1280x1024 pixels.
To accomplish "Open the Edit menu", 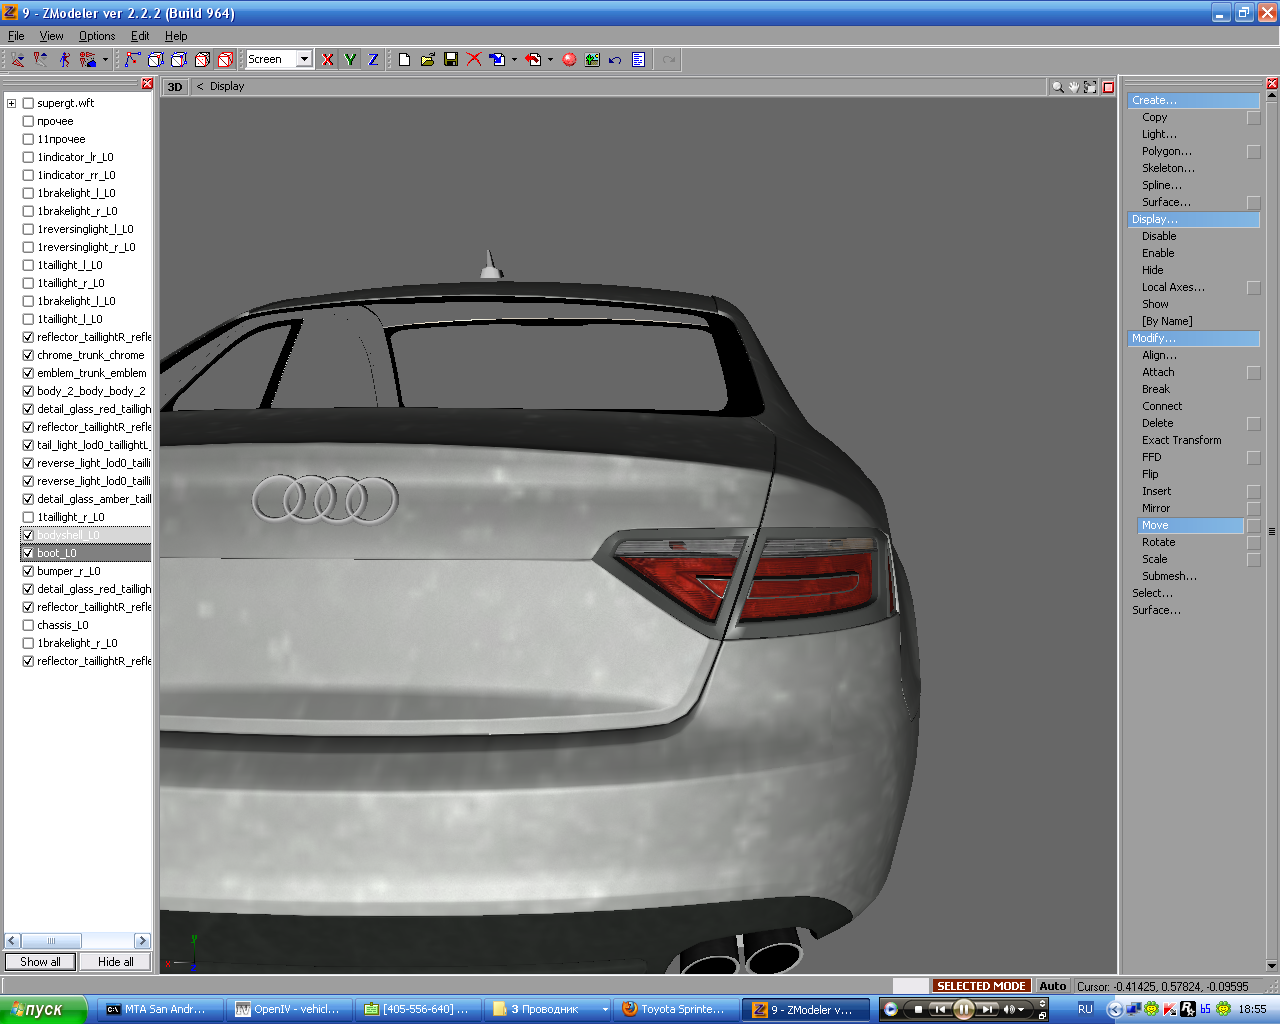I will tap(140, 36).
